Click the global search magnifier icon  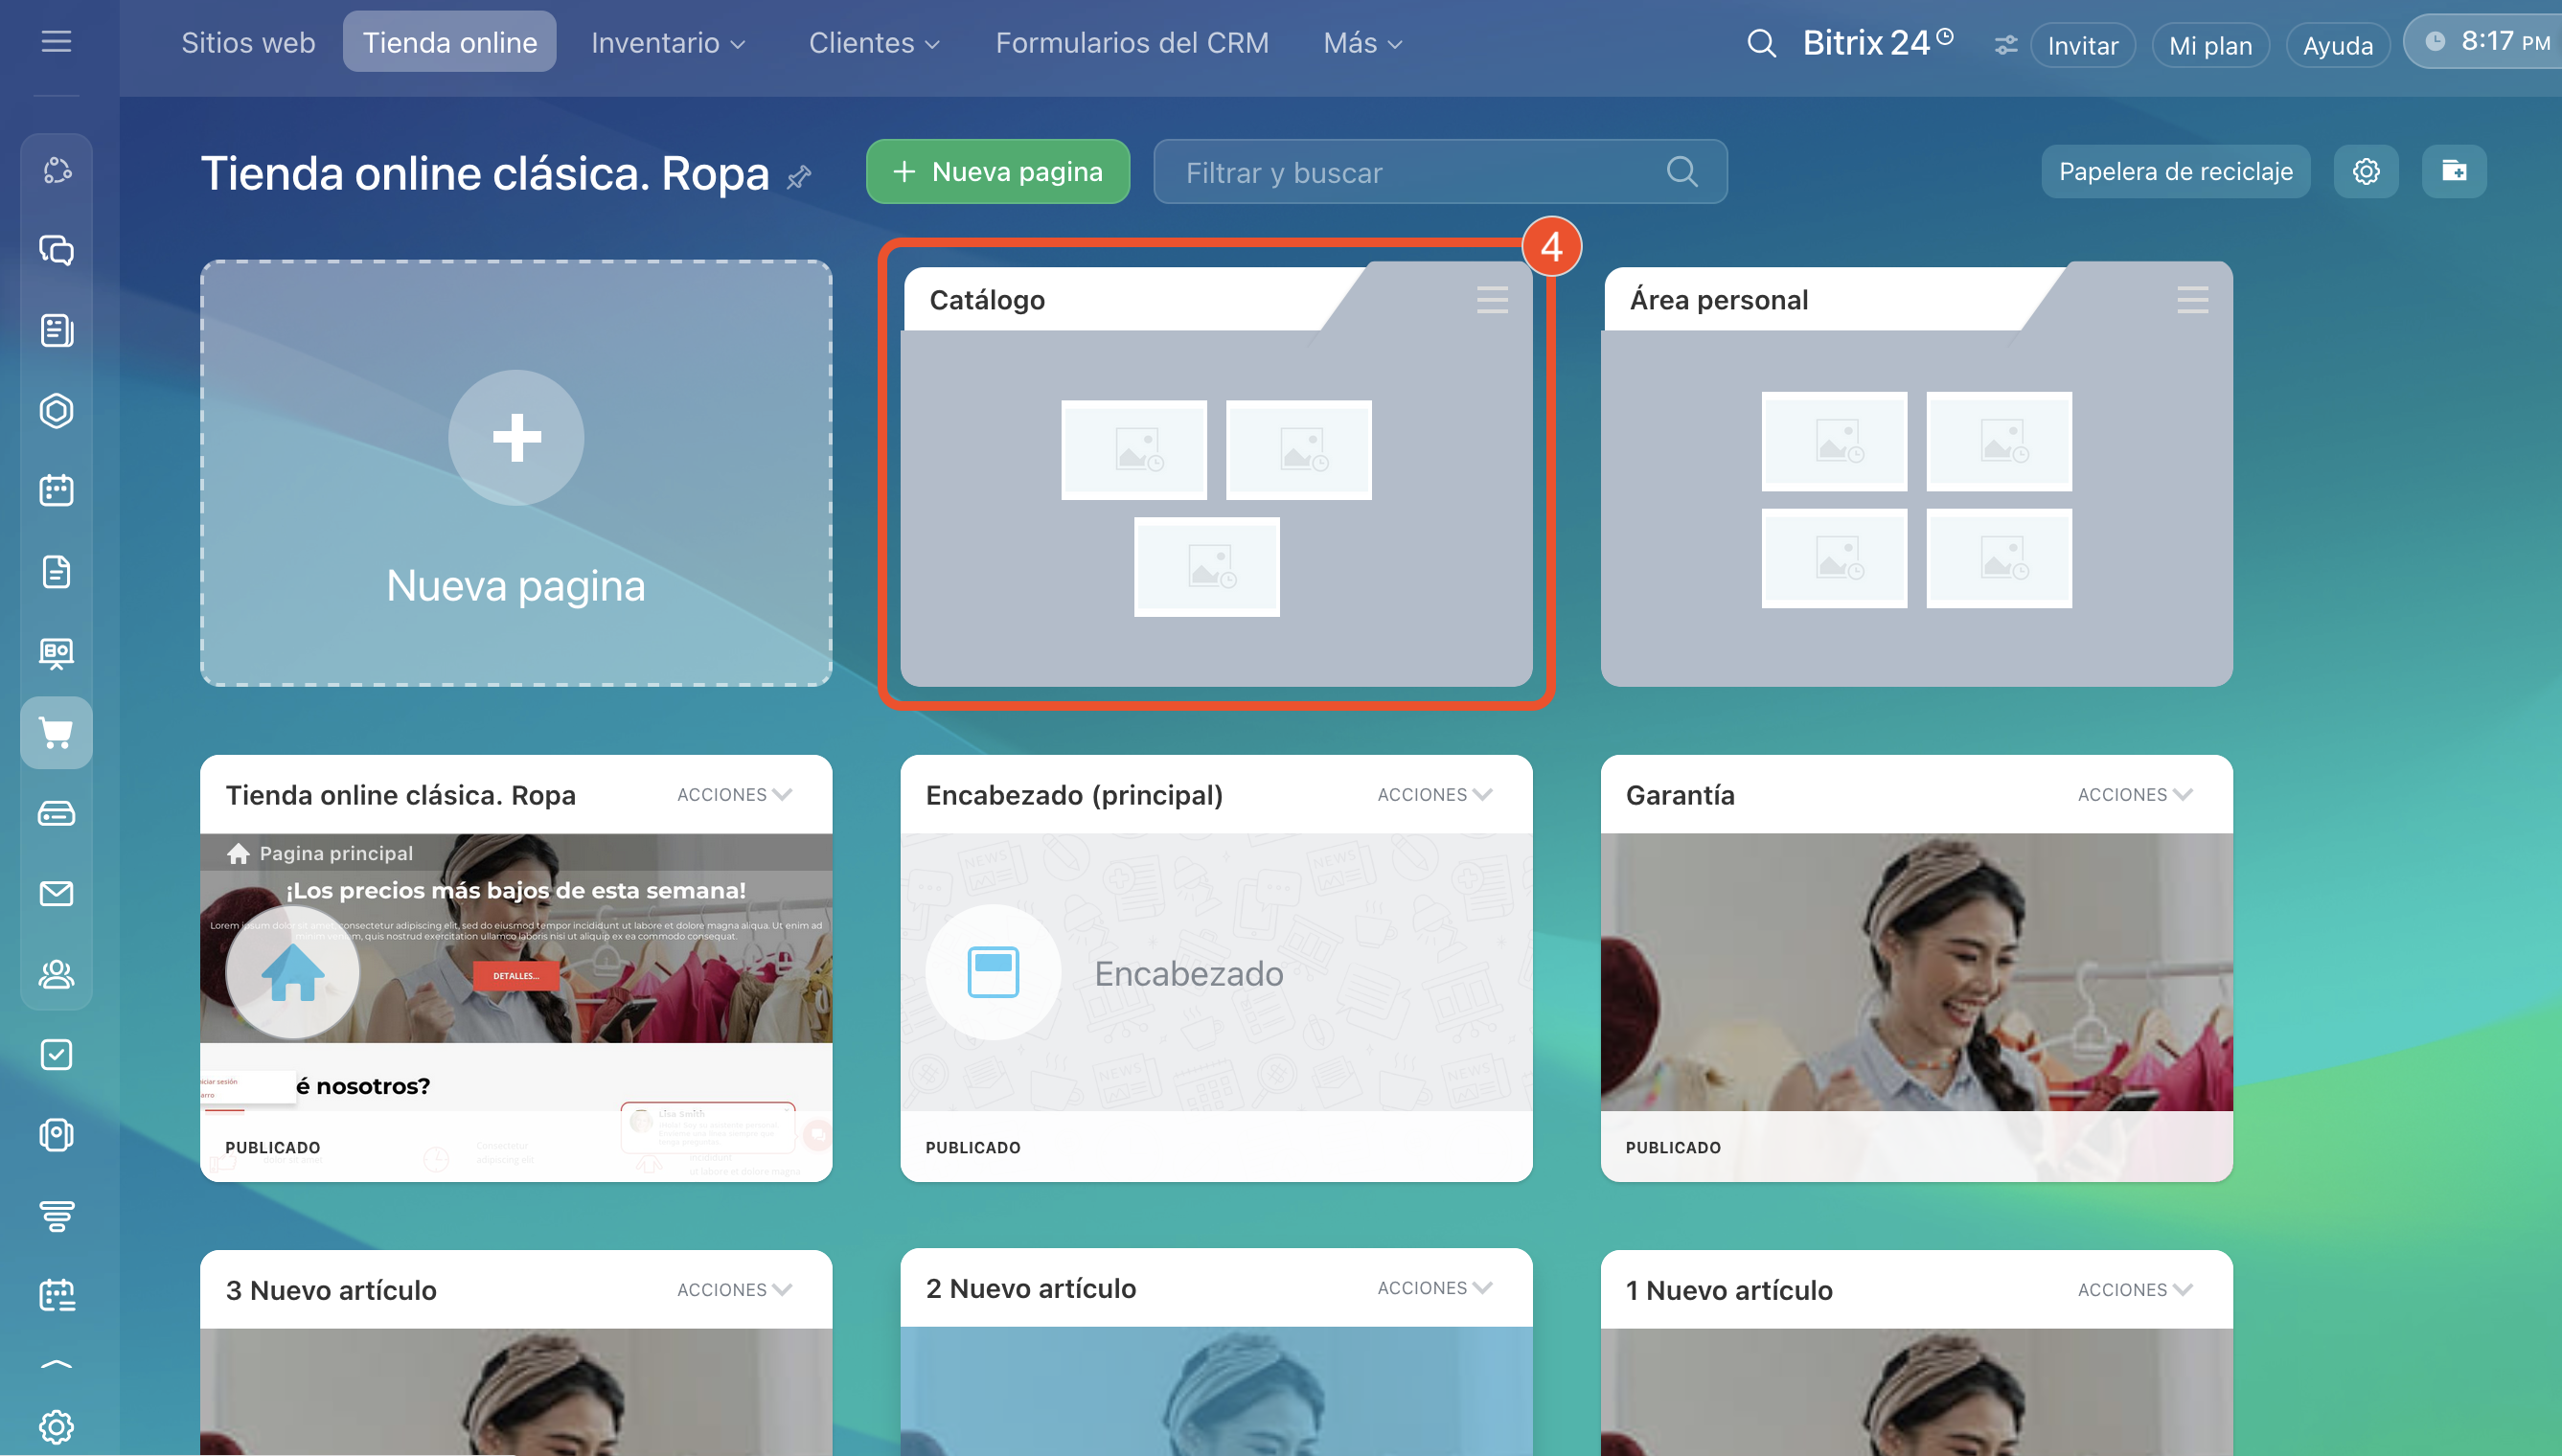click(x=1761, y=44)
